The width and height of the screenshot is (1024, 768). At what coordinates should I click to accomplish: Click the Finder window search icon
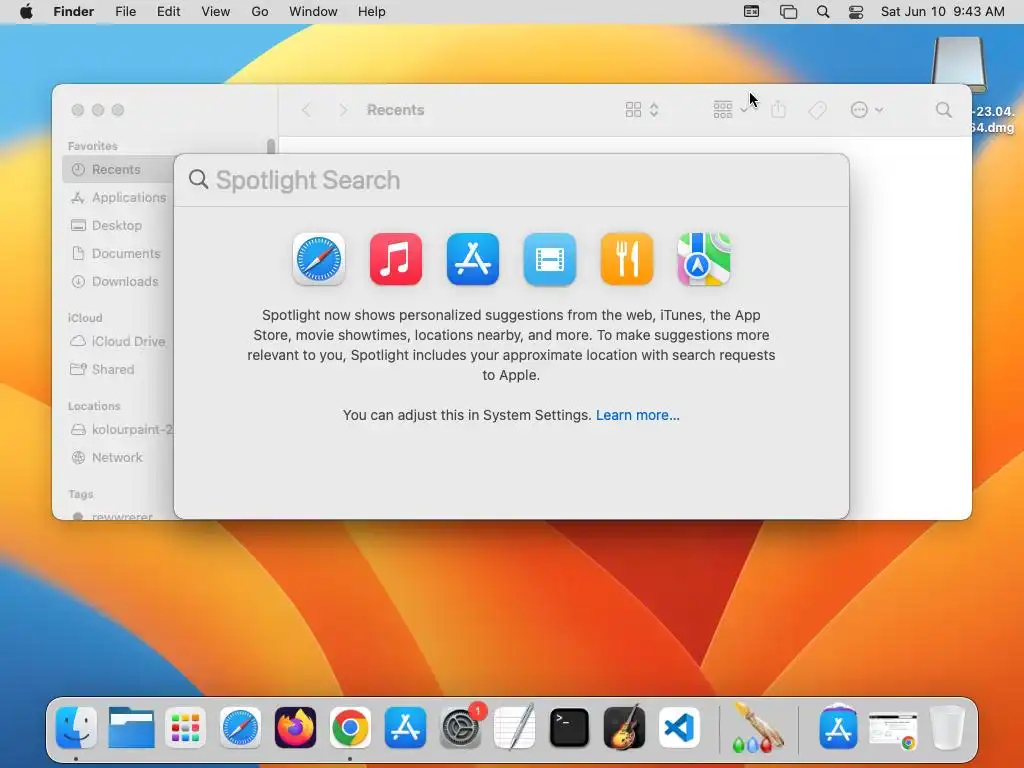tap(944, 110)
